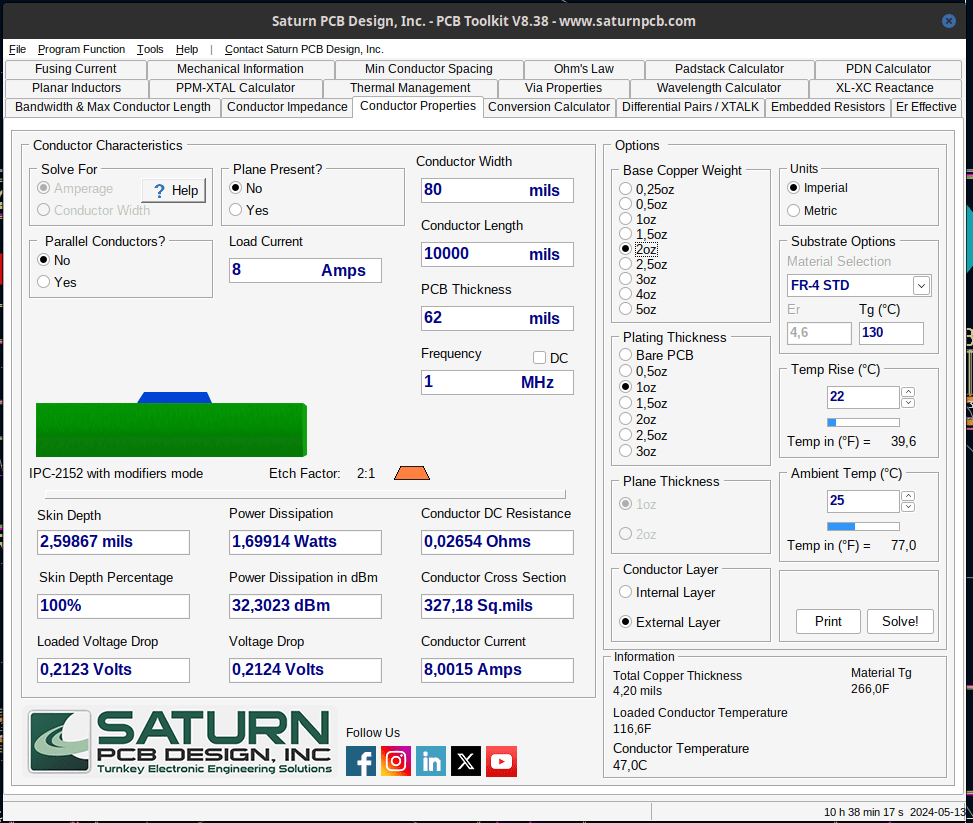Click the PCB Thickness input field
Screen dimensions: 973x823
tap(497, 318)
